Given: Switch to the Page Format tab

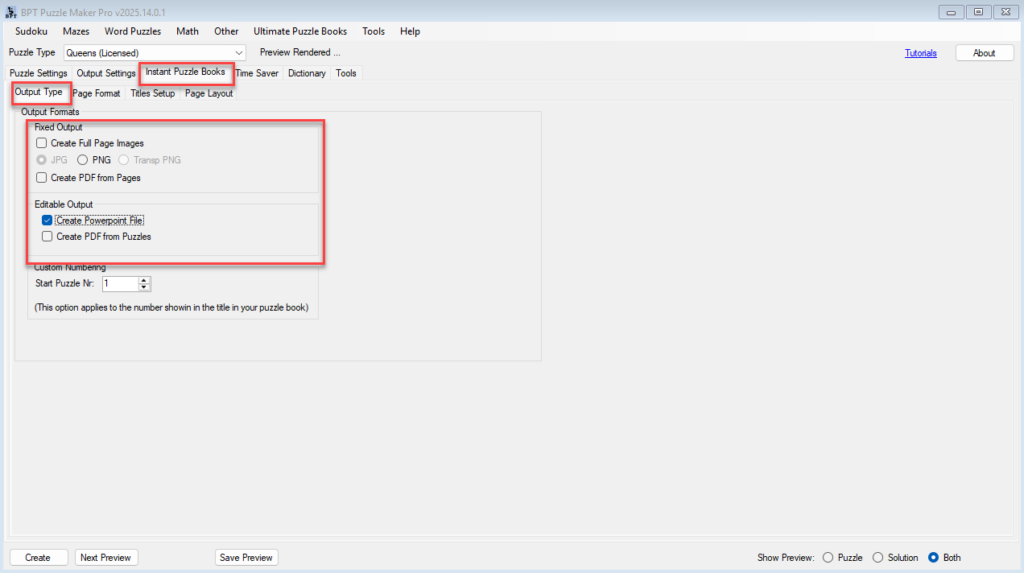Looking at the screenshot, I should 96,94.
